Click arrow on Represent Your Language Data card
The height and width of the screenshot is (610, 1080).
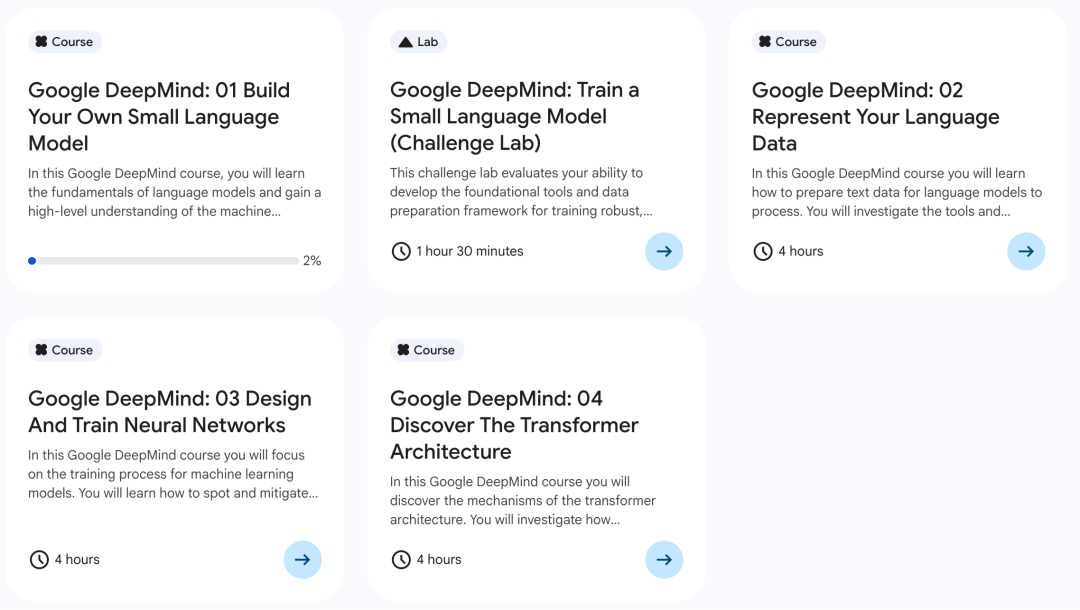coord(1026,251)
